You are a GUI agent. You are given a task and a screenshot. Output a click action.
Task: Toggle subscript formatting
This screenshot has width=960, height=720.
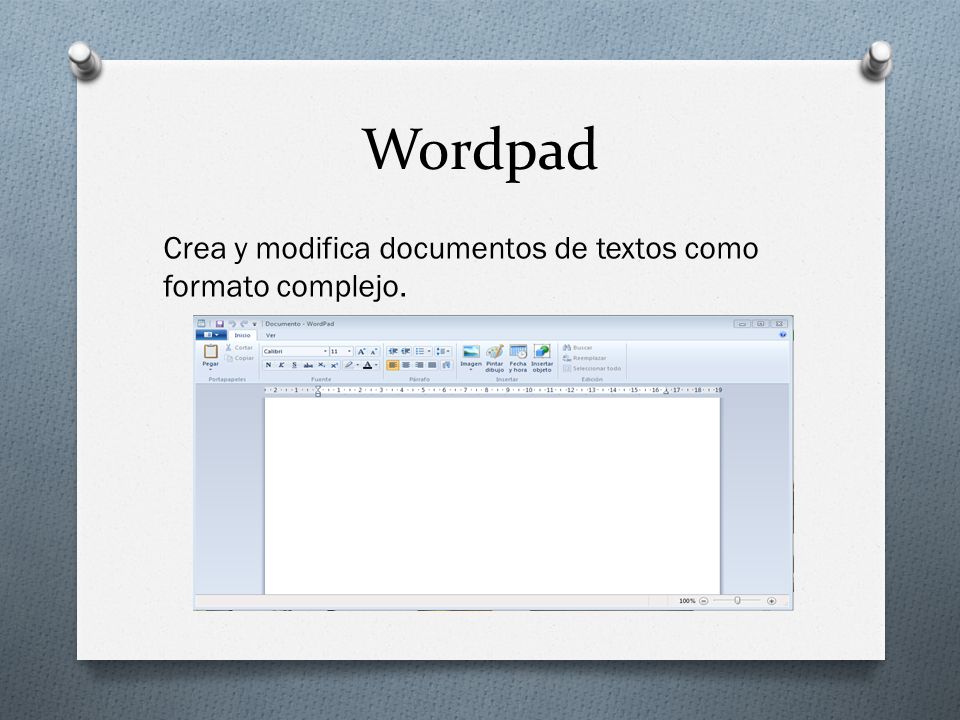coord(321,365)
